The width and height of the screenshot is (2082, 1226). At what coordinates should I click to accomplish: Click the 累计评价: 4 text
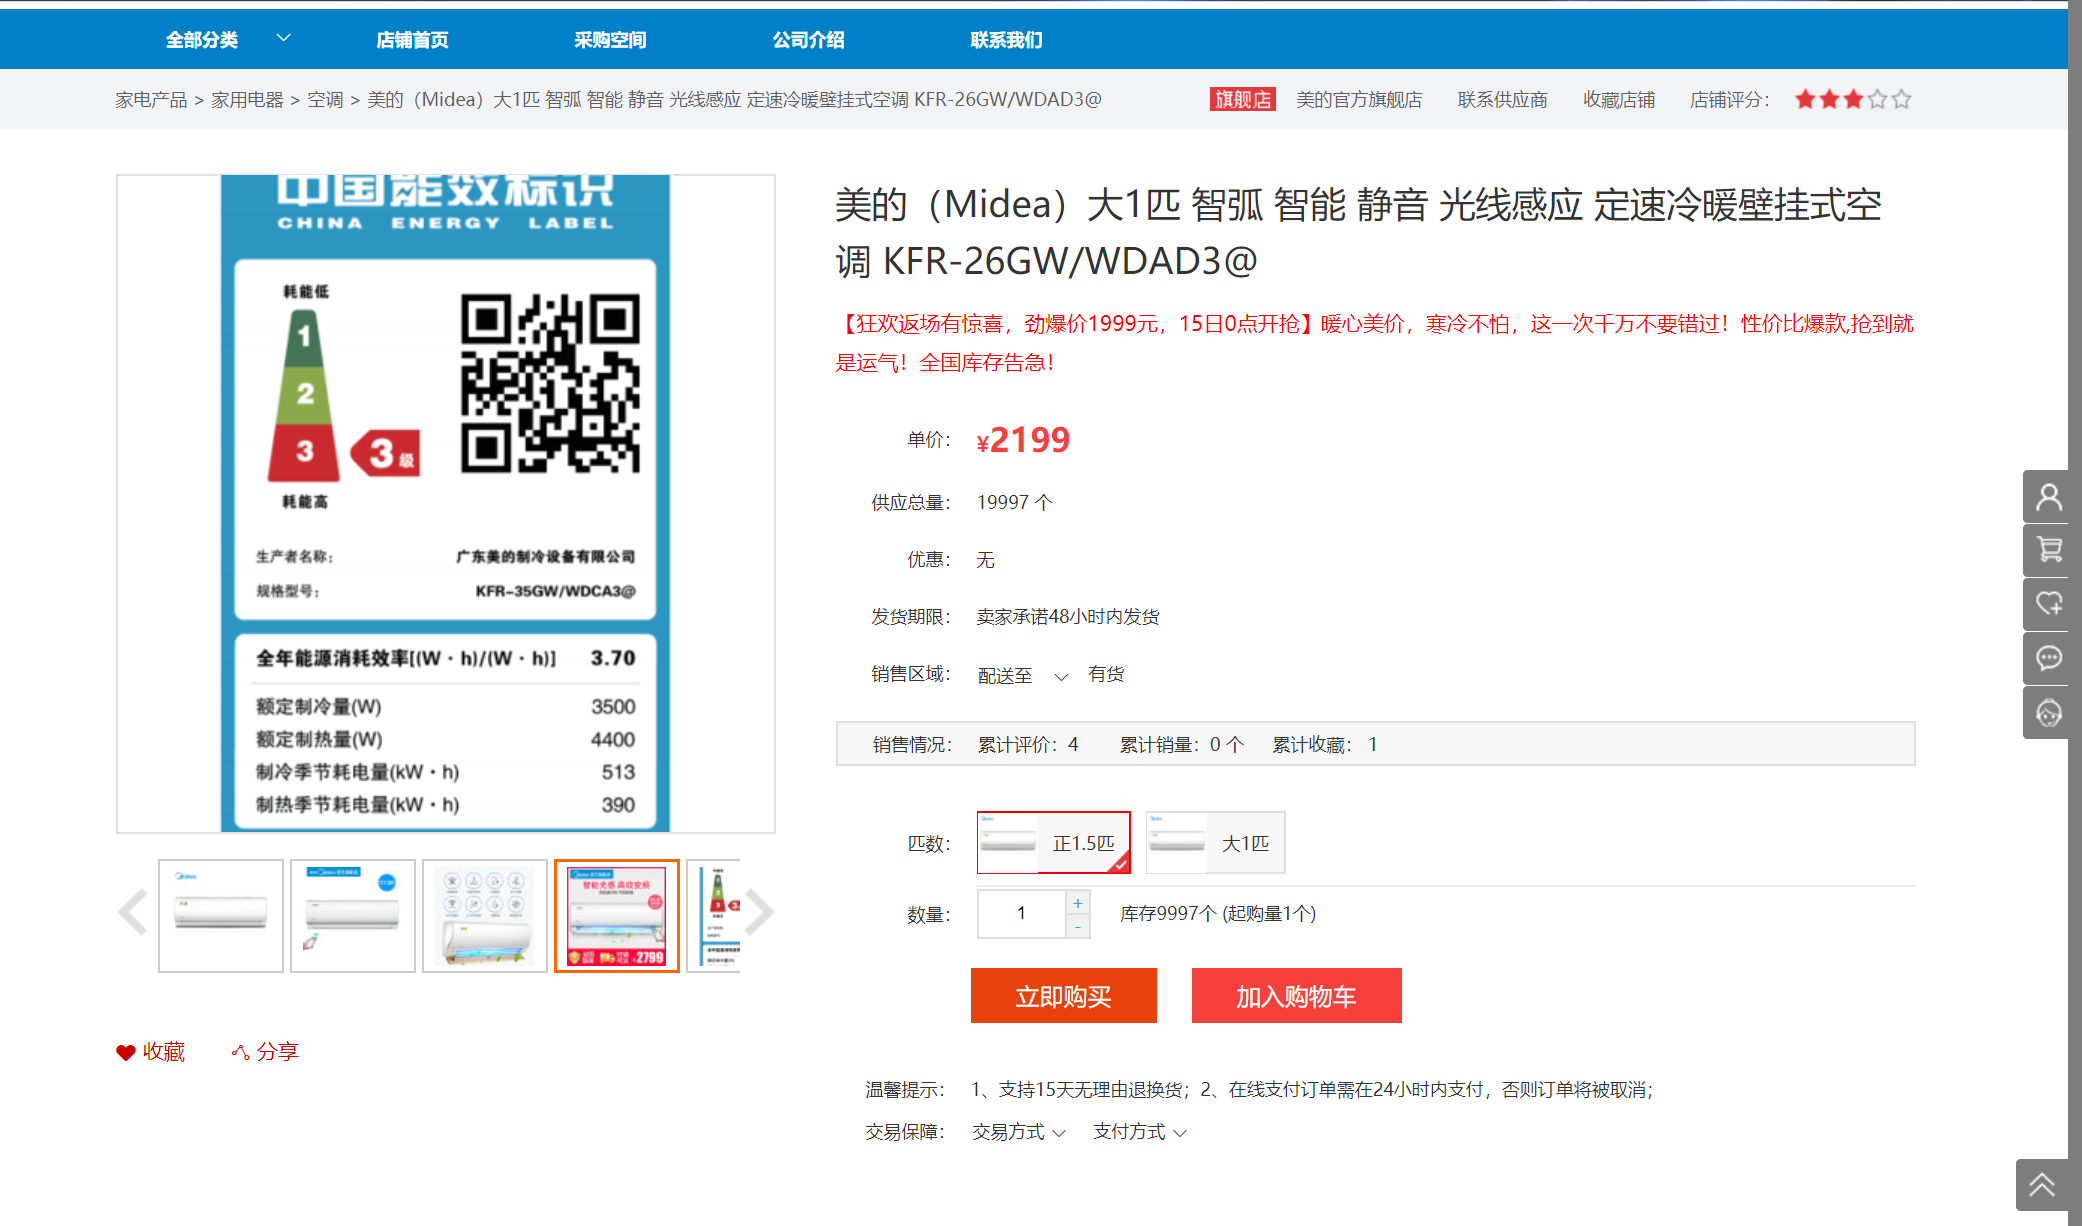pos(1028,745)
